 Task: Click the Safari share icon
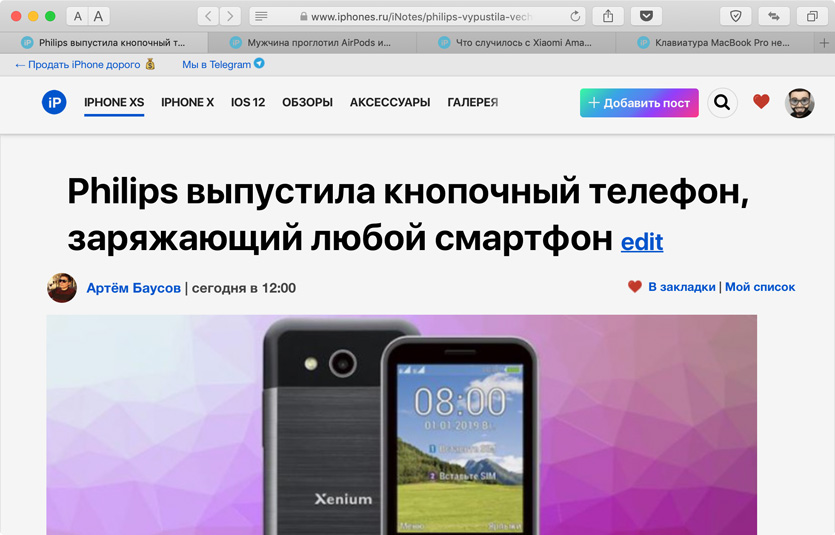point(608,17)
